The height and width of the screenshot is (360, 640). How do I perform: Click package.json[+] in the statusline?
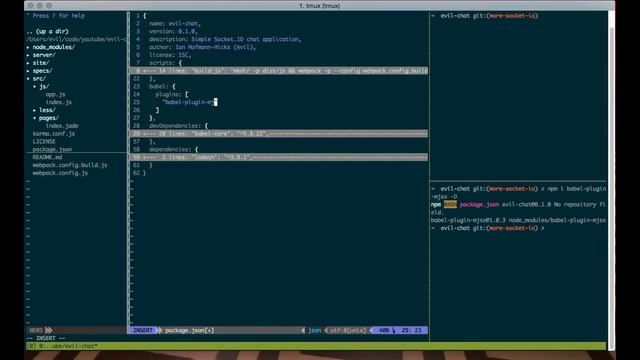(189, 330)
